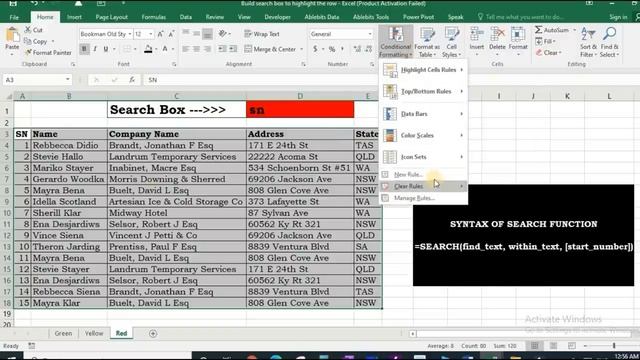Switch to Page Layout view icon

[x=553, y=346]
